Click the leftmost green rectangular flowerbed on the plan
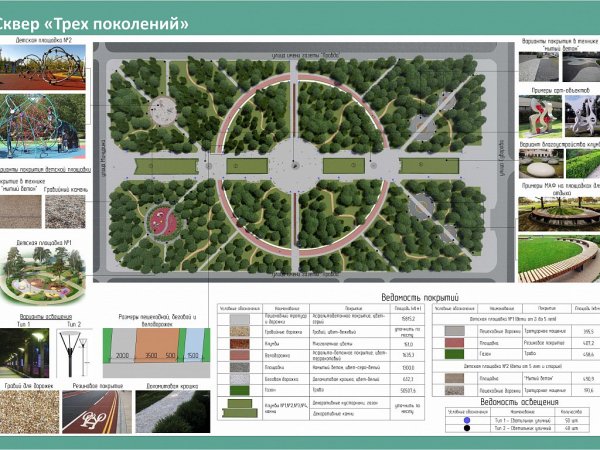 pos(166,166)
